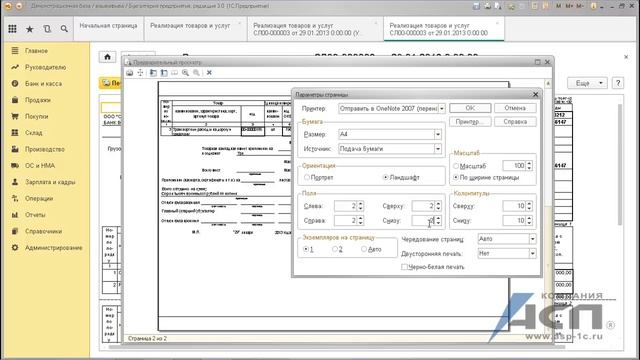Click the M- icon in title bar
The image size is (640, 360).
[580, 6]
